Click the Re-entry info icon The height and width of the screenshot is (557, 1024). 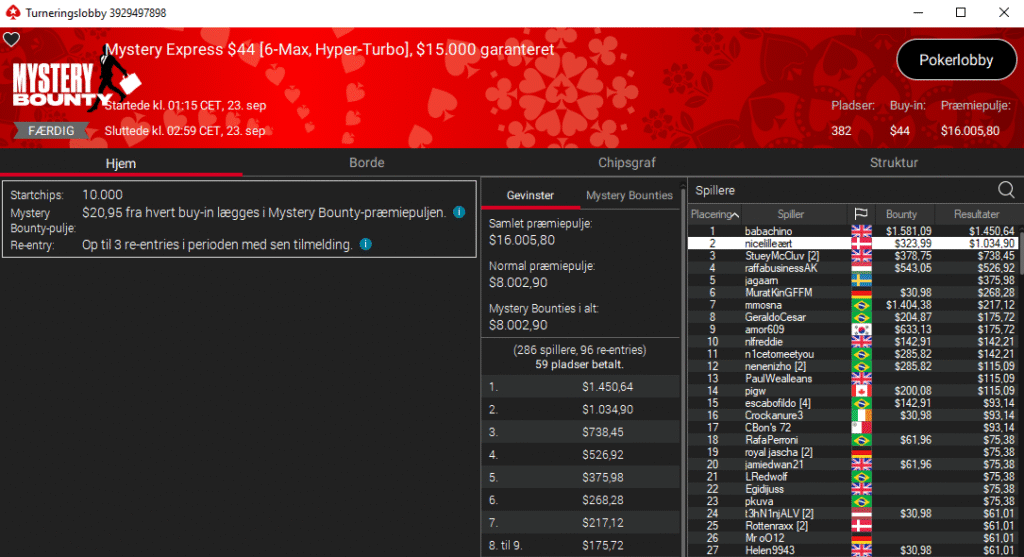pos(366,244)
